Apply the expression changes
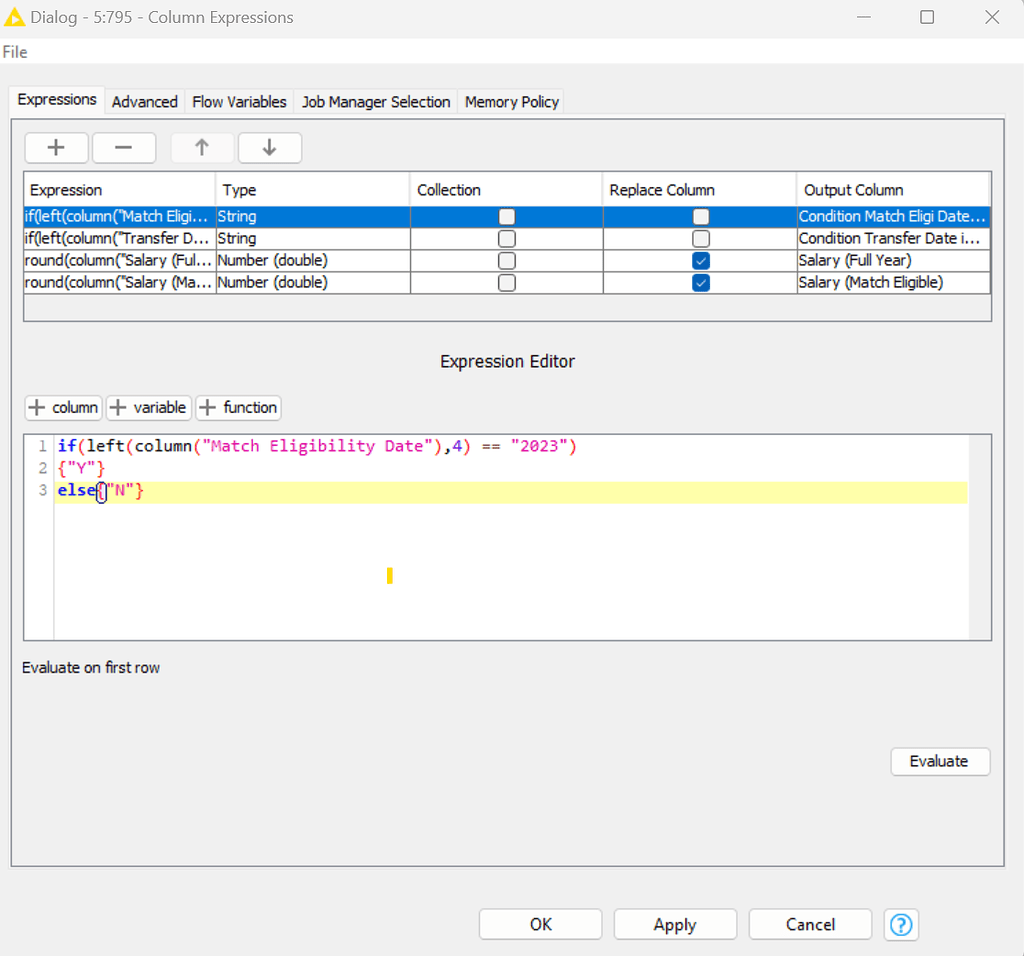 pos(675,924)
